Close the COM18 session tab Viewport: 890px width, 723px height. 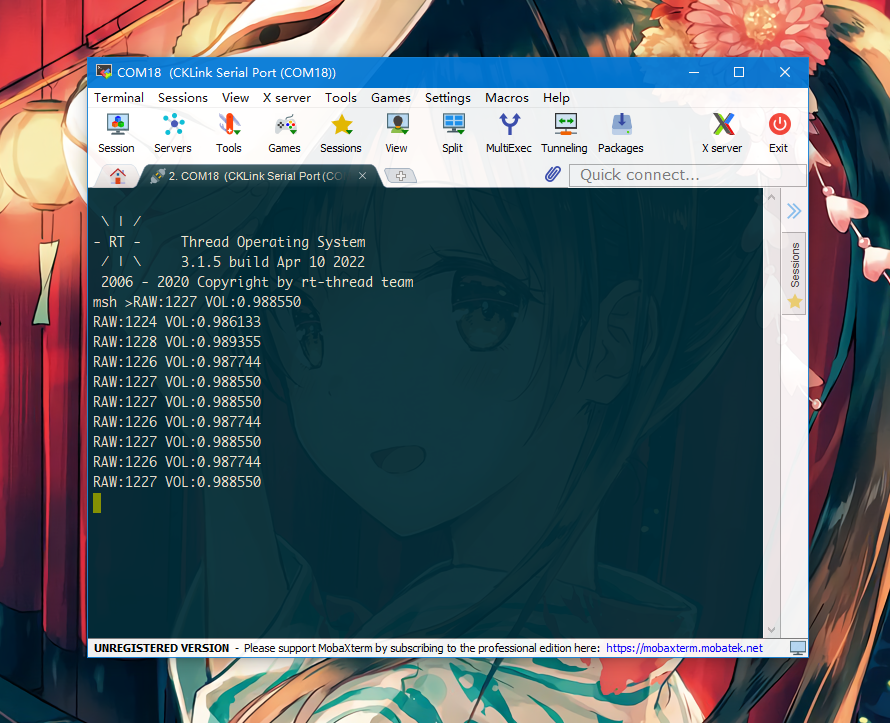pos(362,176)
